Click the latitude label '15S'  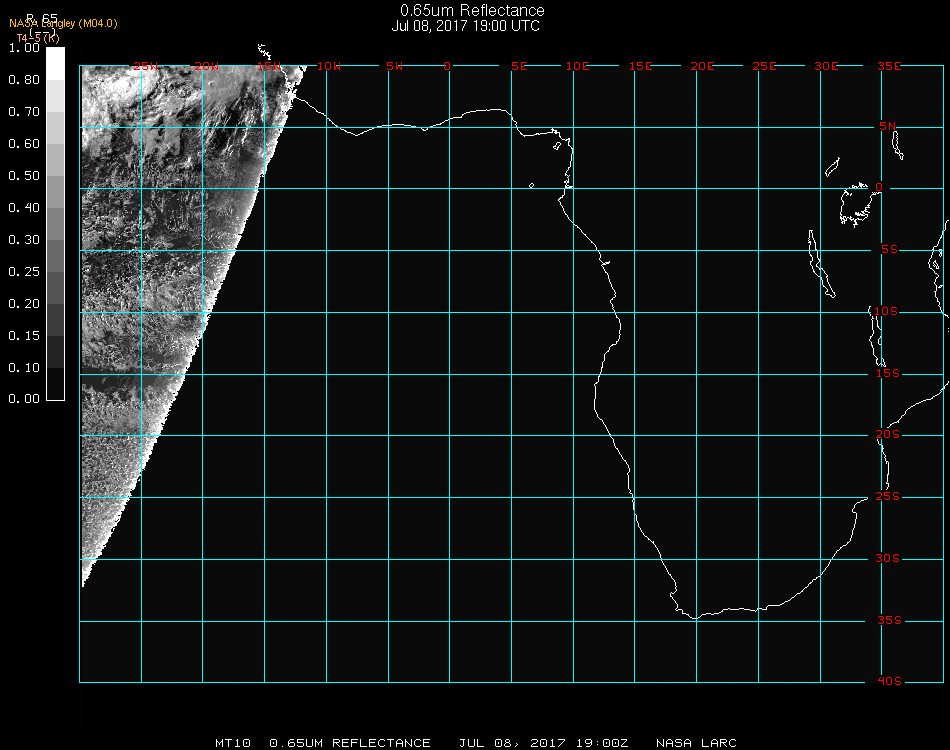click(x=888, y=374)
